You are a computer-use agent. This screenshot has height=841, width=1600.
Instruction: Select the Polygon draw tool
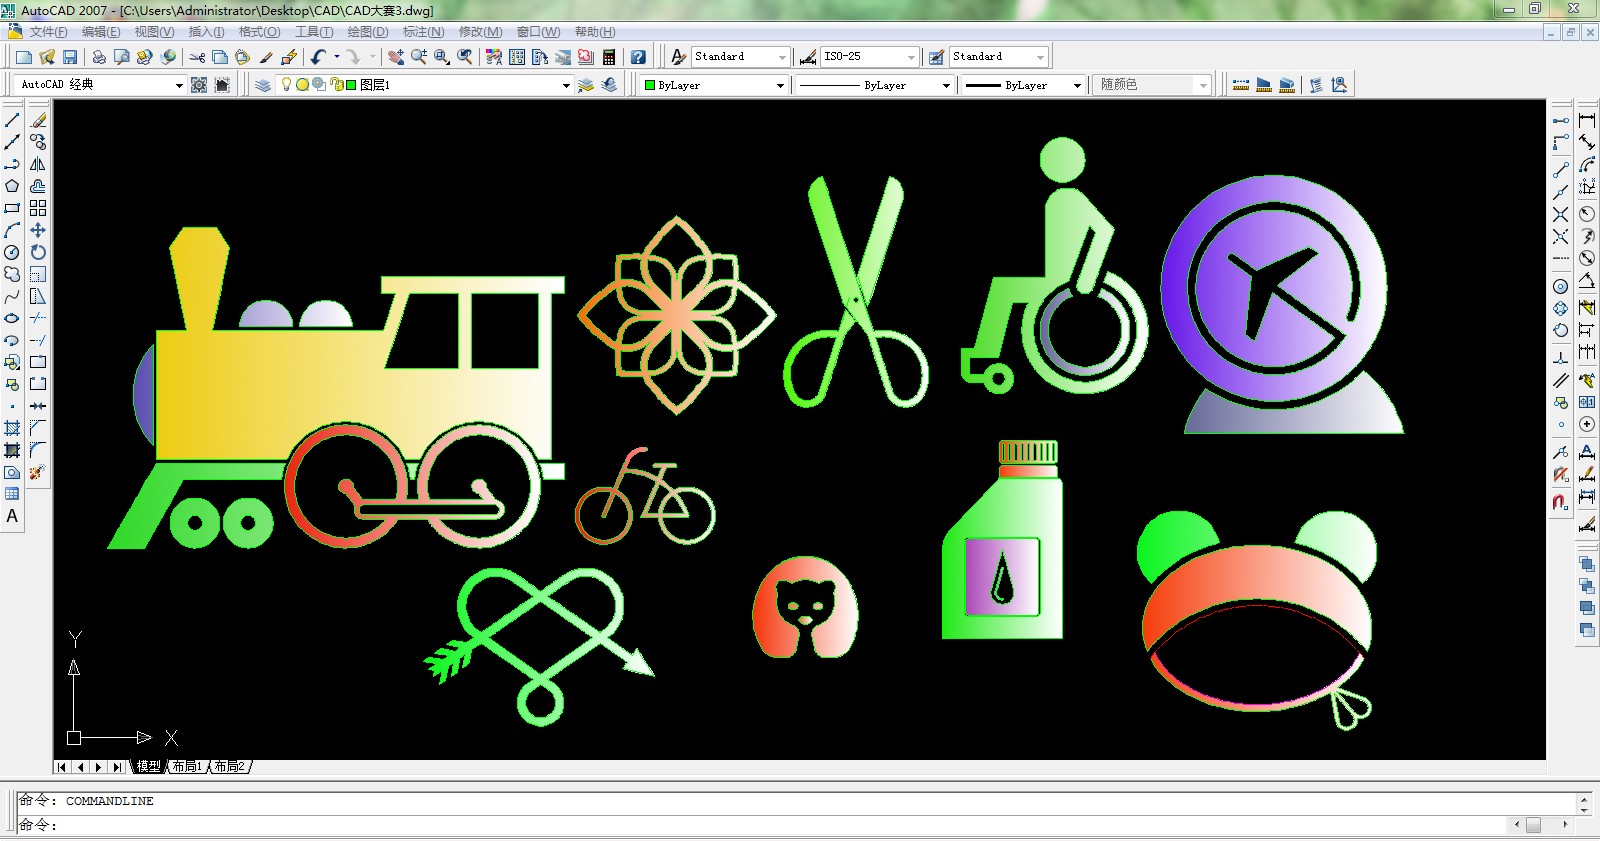12,186
